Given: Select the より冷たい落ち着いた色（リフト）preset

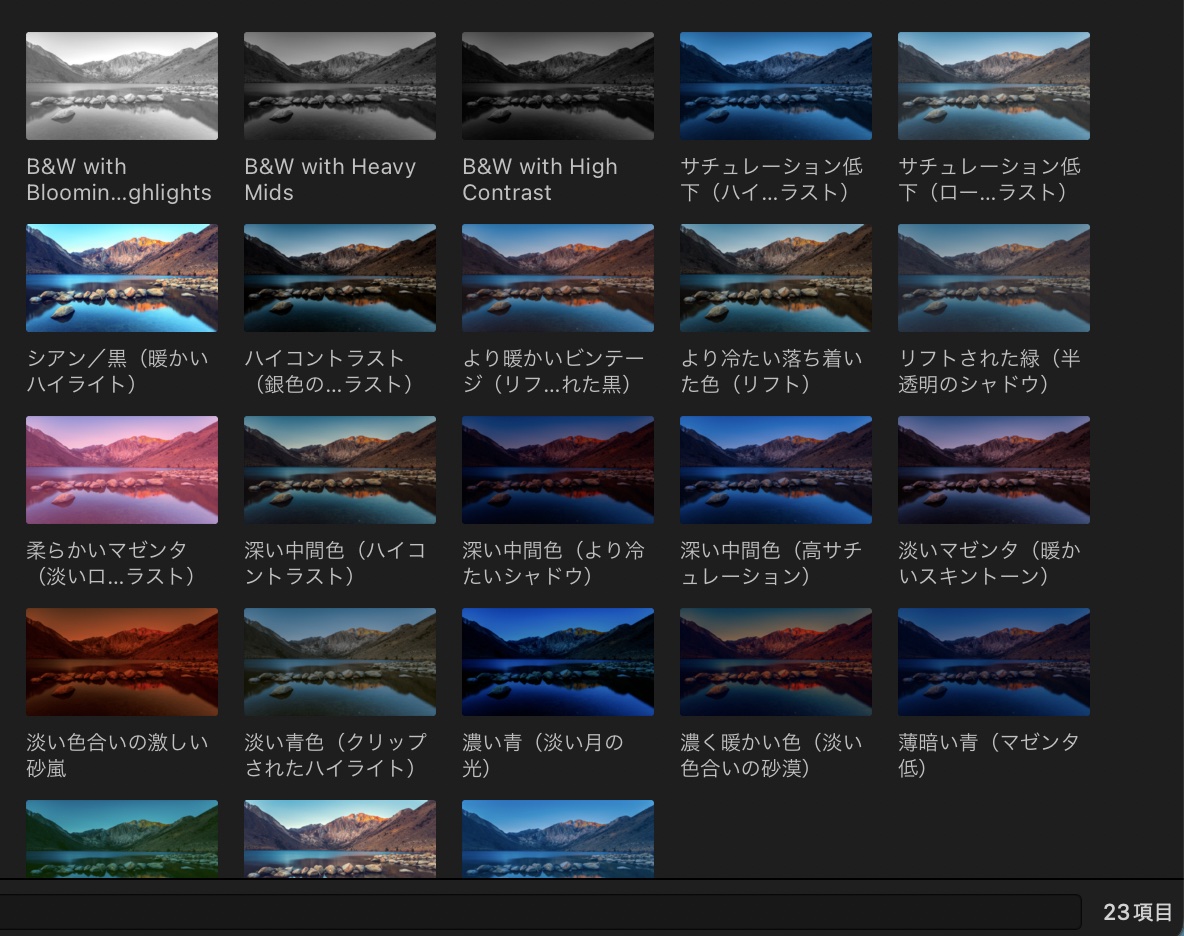Looking at the screenshot, I should pyautogui.click(x=776, y=278).
